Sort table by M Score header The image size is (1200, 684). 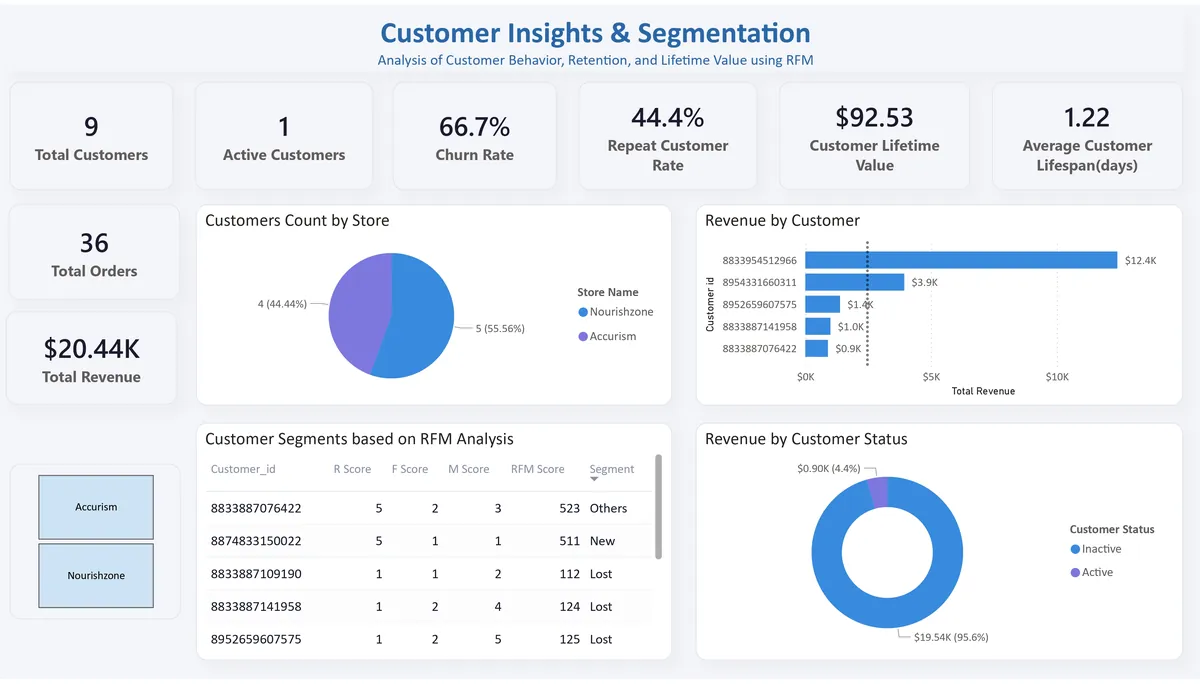(x=469, y=469)
